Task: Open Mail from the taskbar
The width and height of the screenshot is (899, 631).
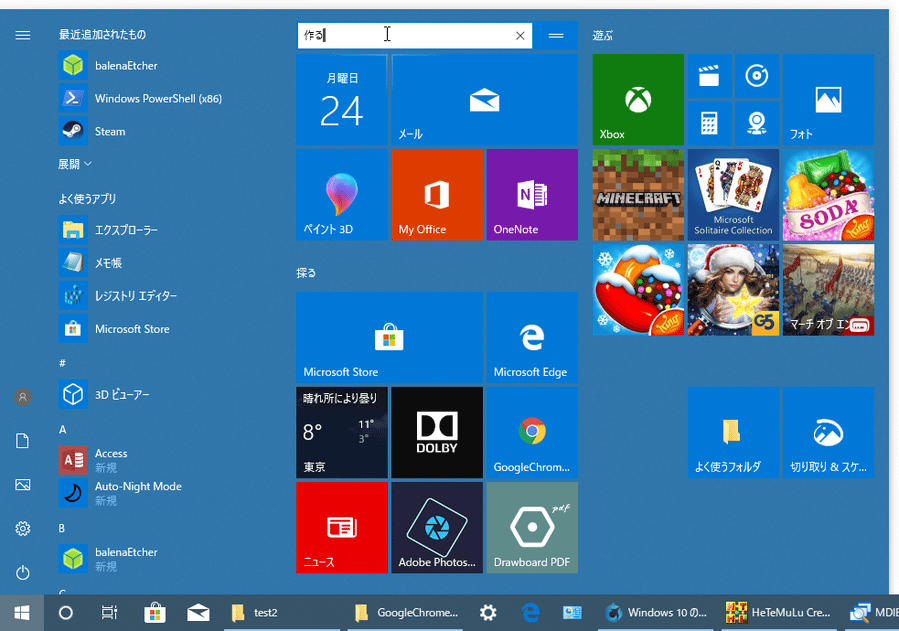Action: [x=198, y=613]
